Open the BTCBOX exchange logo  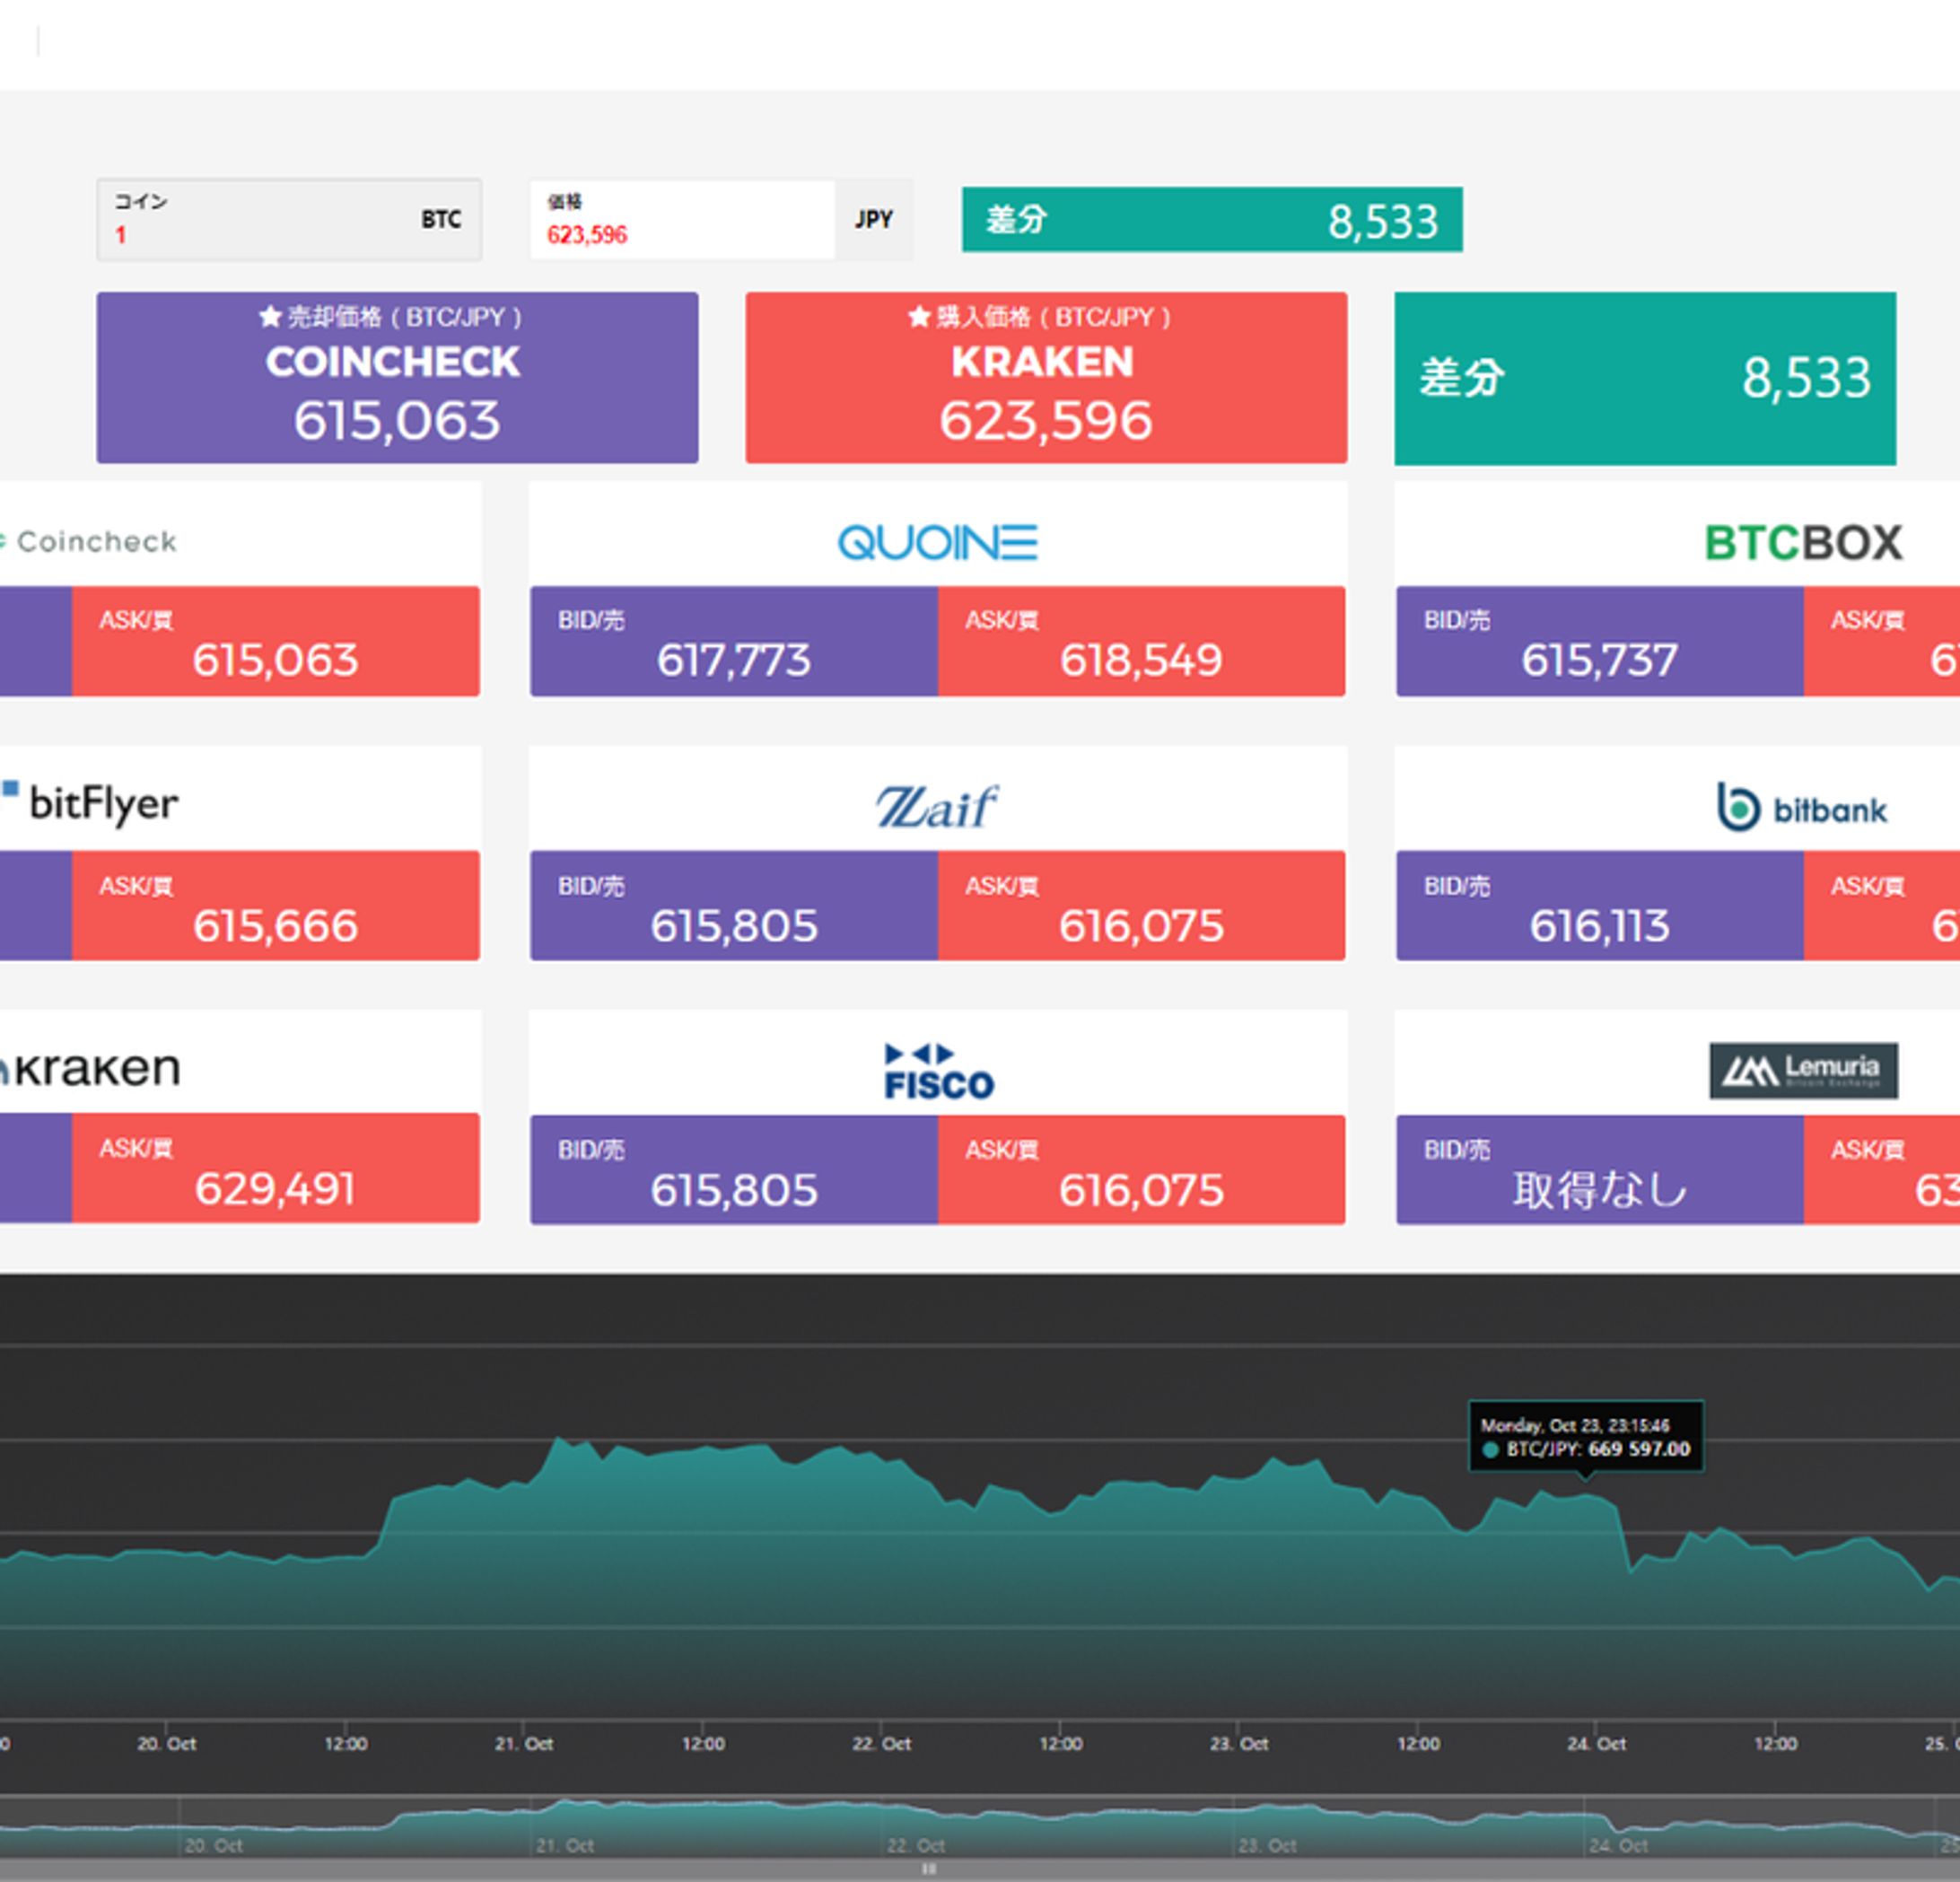point(1803,542)
